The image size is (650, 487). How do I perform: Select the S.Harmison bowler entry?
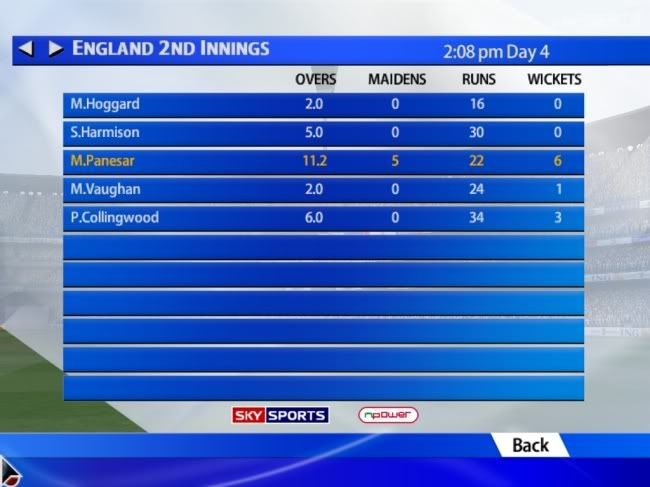click(323, 133)
